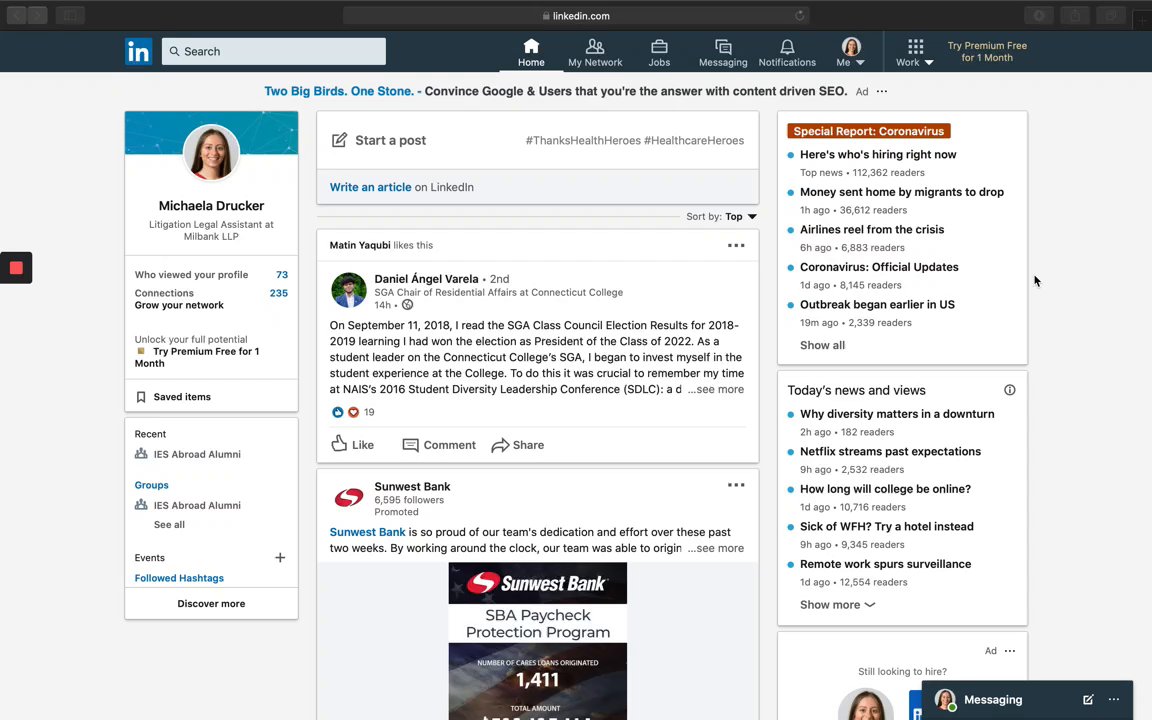Click Show all in Coronavirus report
Image resolution: width=1152 pixels, height=720 pixels.
[822, 345]
